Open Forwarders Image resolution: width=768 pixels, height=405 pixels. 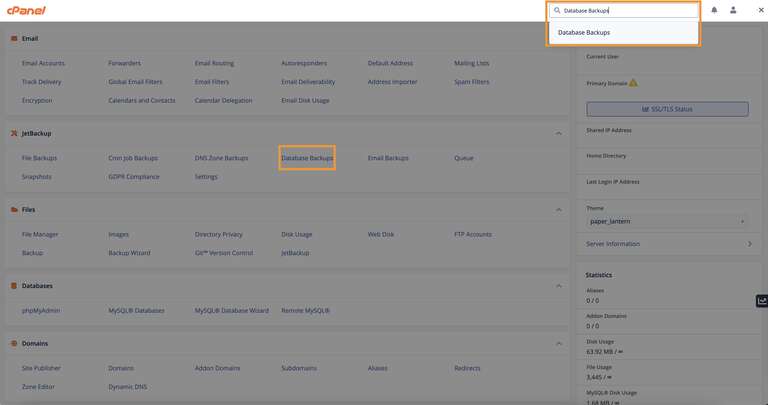124,63
